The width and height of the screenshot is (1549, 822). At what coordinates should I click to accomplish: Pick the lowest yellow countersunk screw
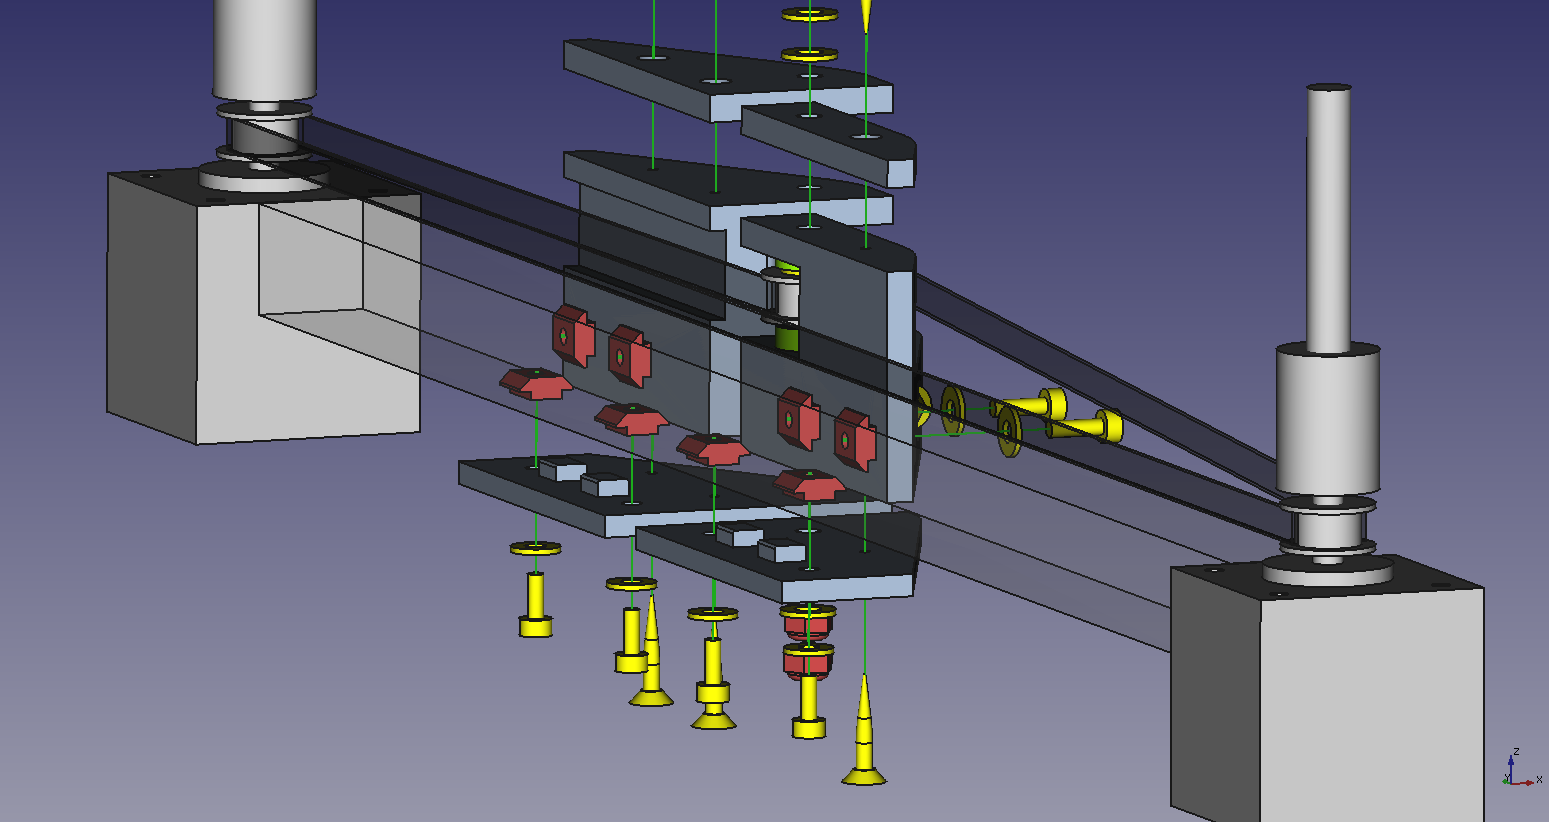coord(864,728)
